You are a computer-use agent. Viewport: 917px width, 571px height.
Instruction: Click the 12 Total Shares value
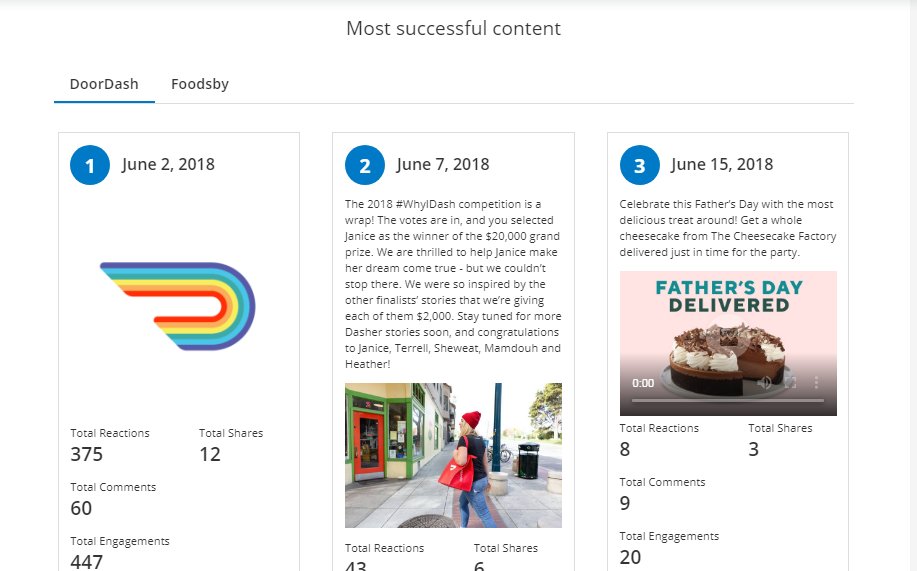pos(210,455)
